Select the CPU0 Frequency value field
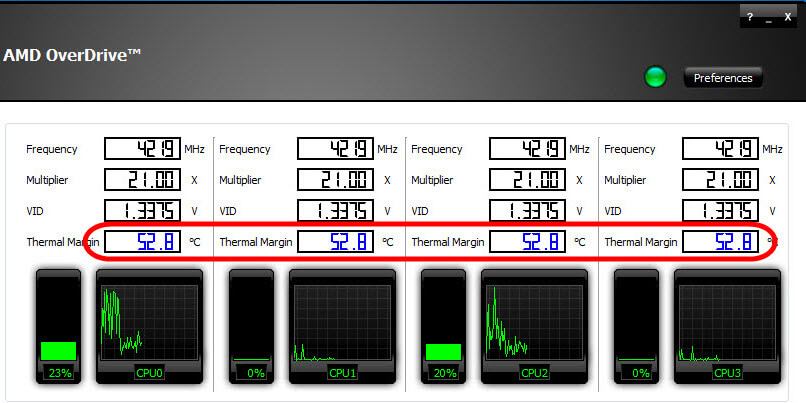 click(142, 149)
